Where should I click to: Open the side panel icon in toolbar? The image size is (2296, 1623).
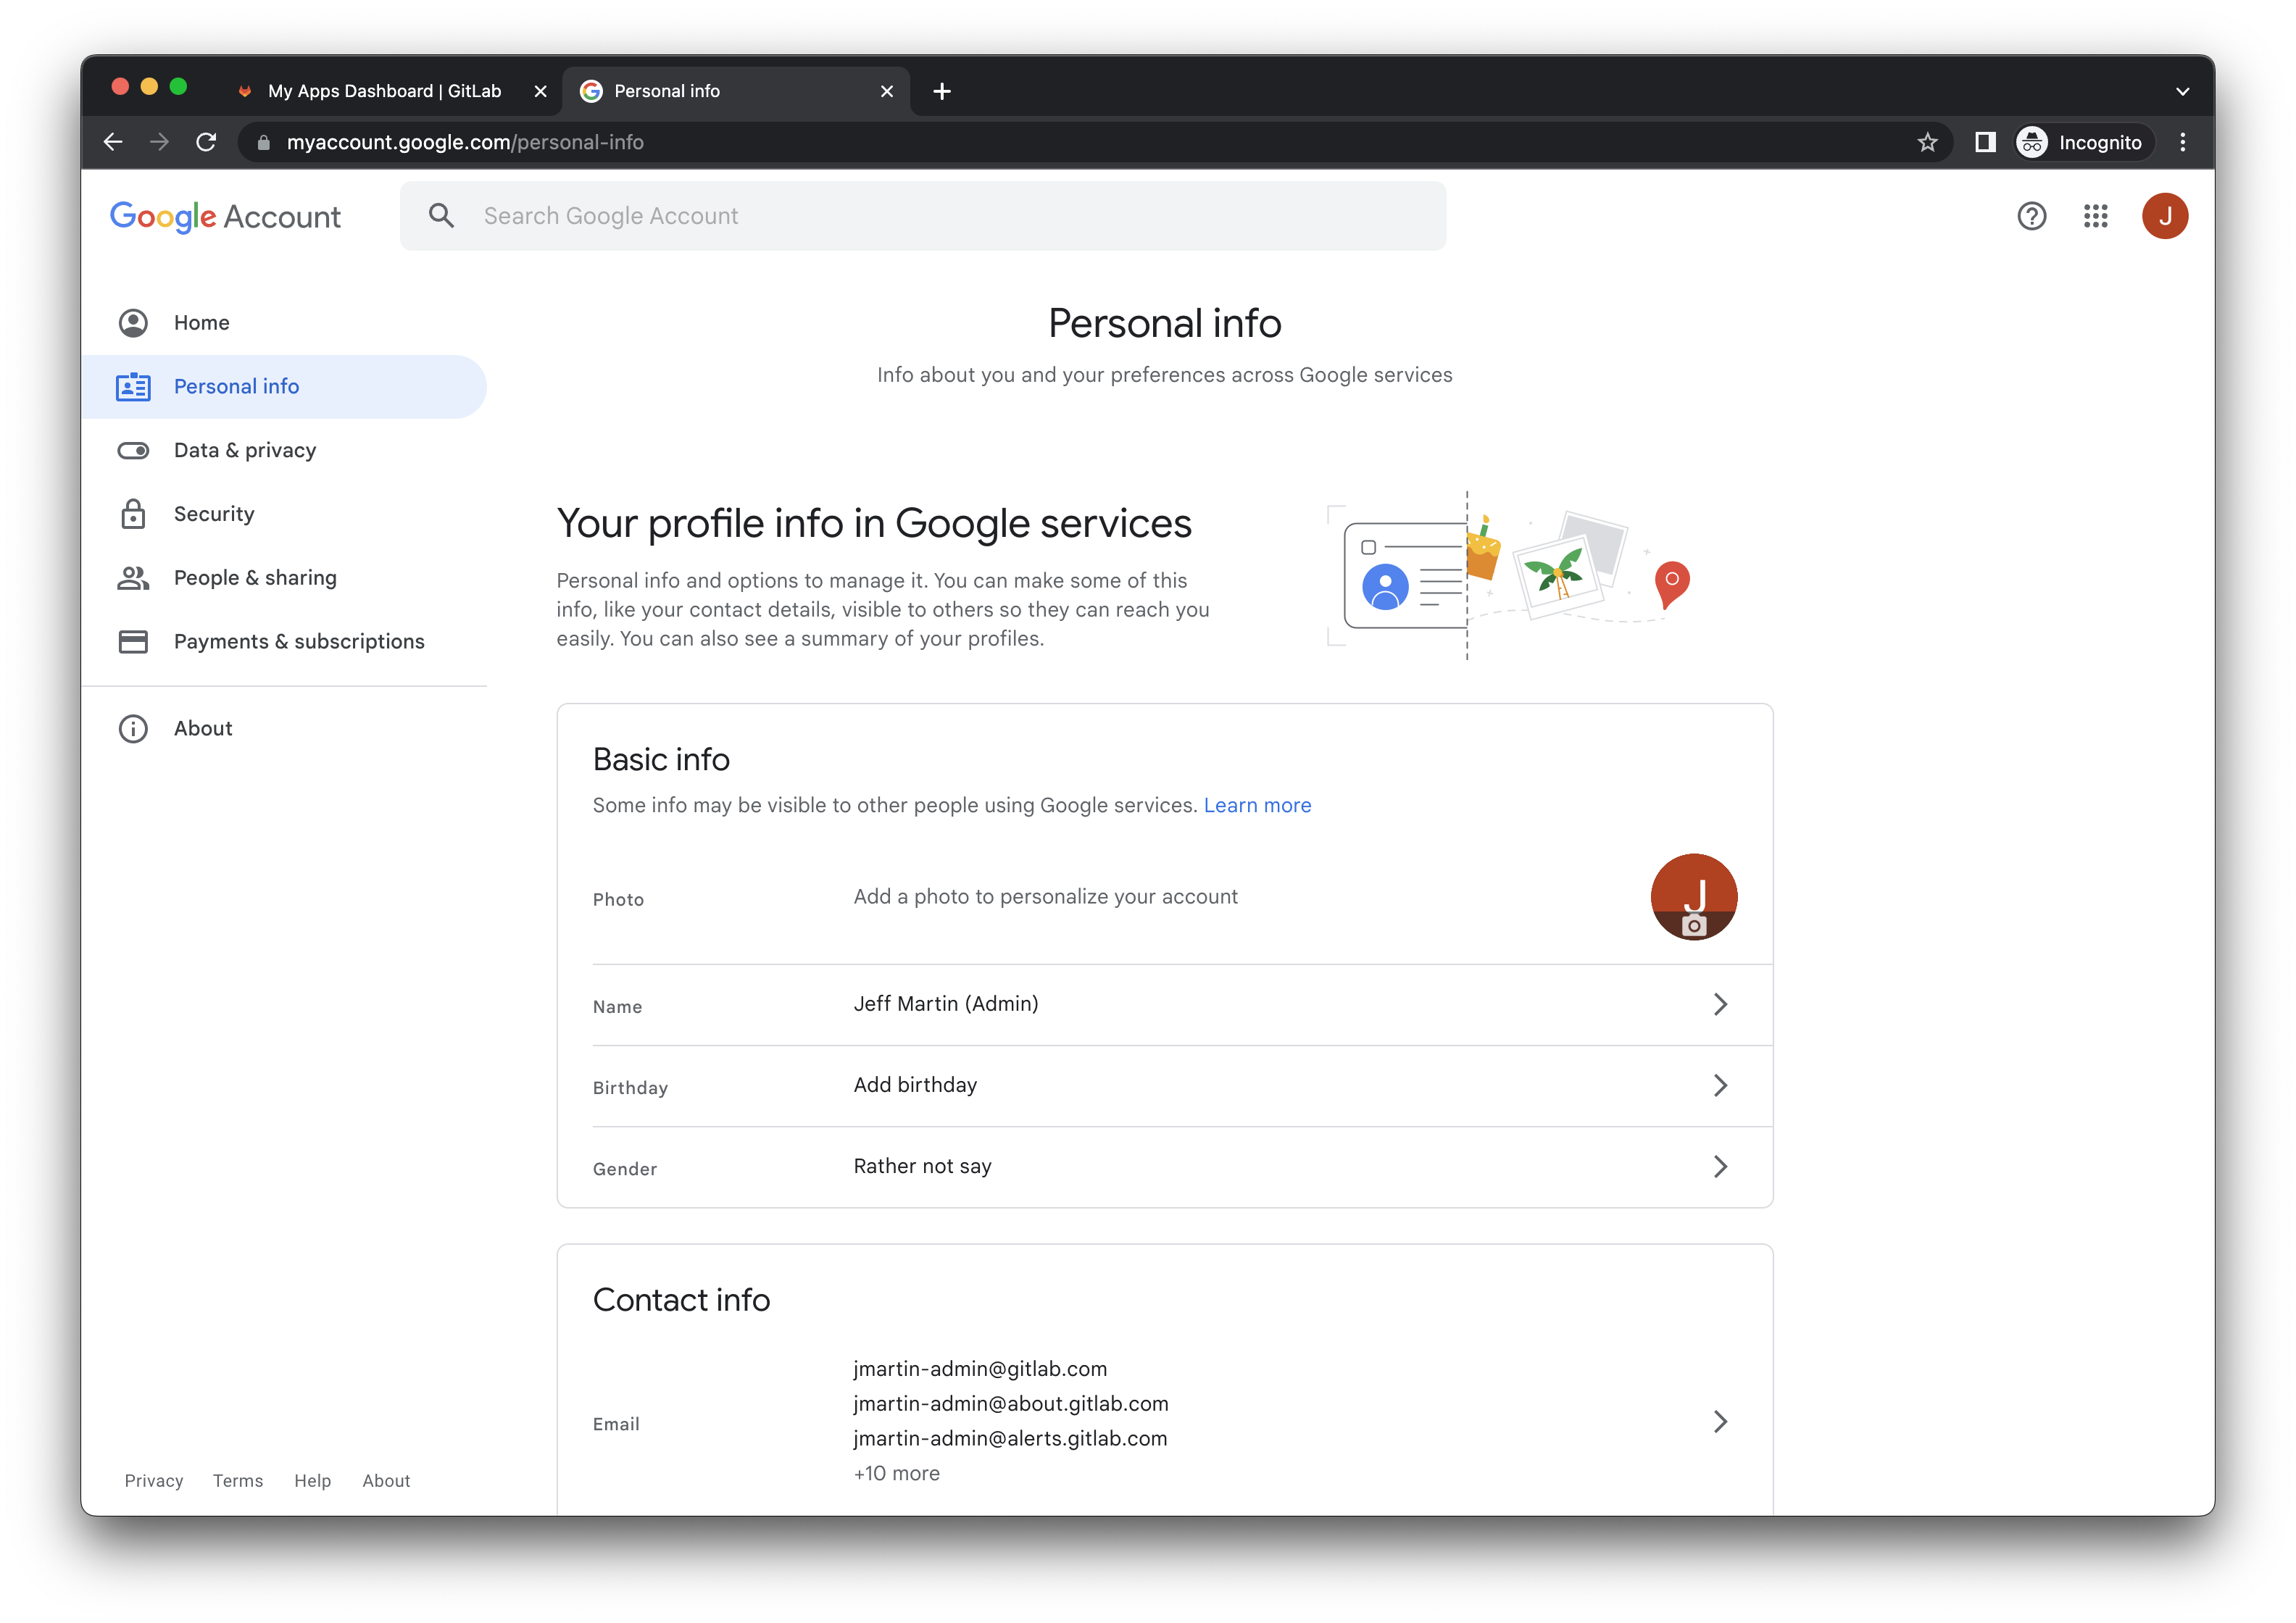[x=1985, y=142]
